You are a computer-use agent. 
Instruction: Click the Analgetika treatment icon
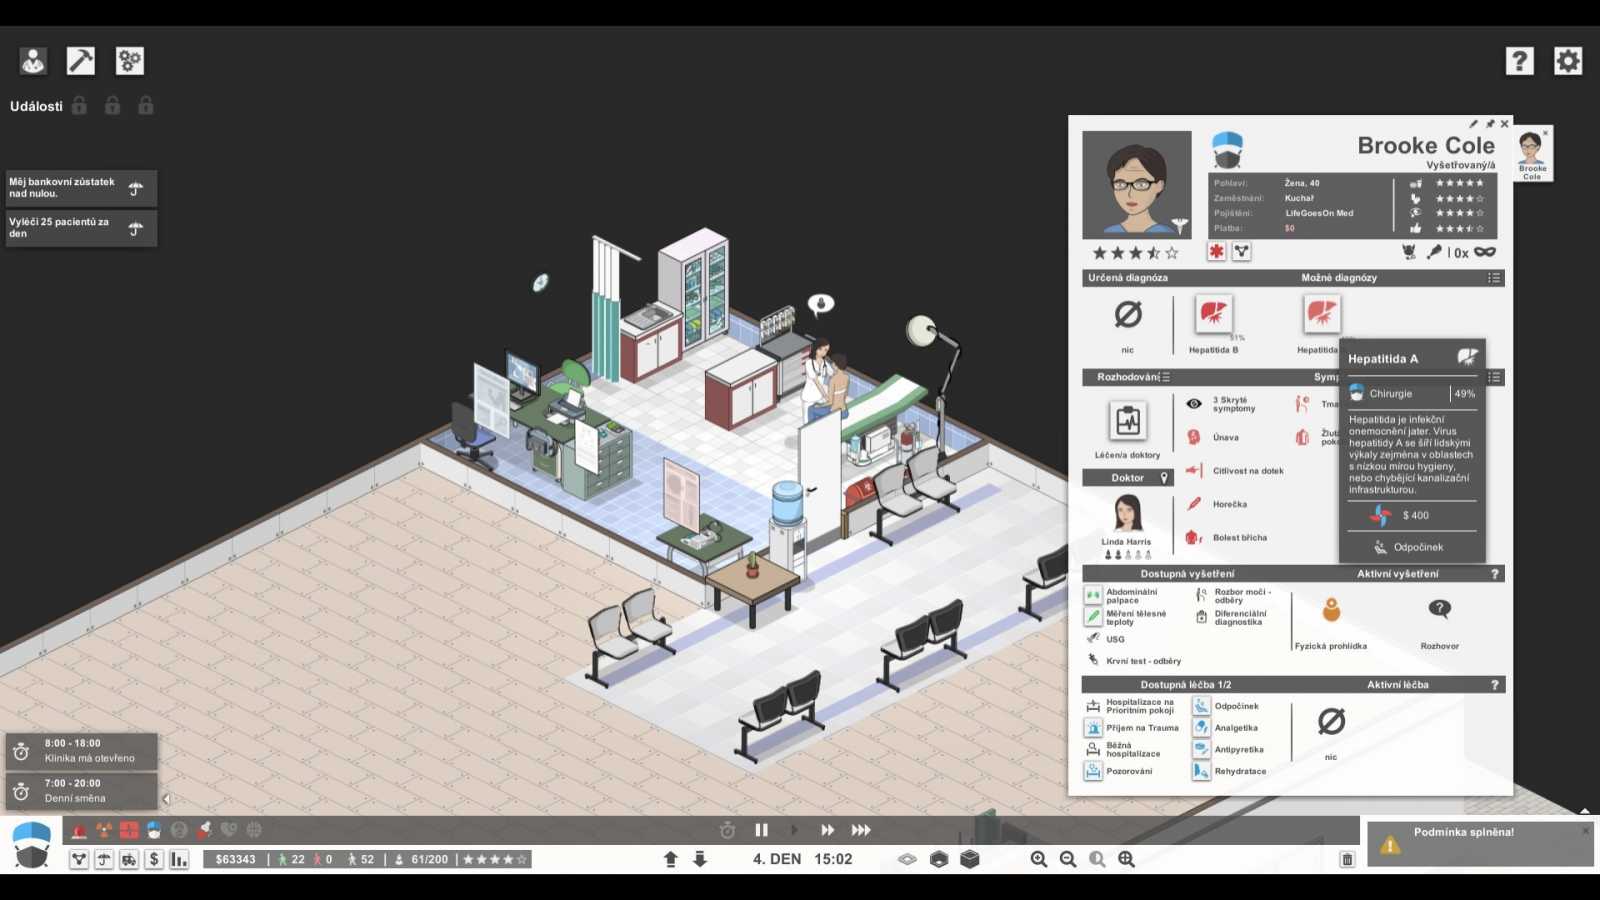1201,728
